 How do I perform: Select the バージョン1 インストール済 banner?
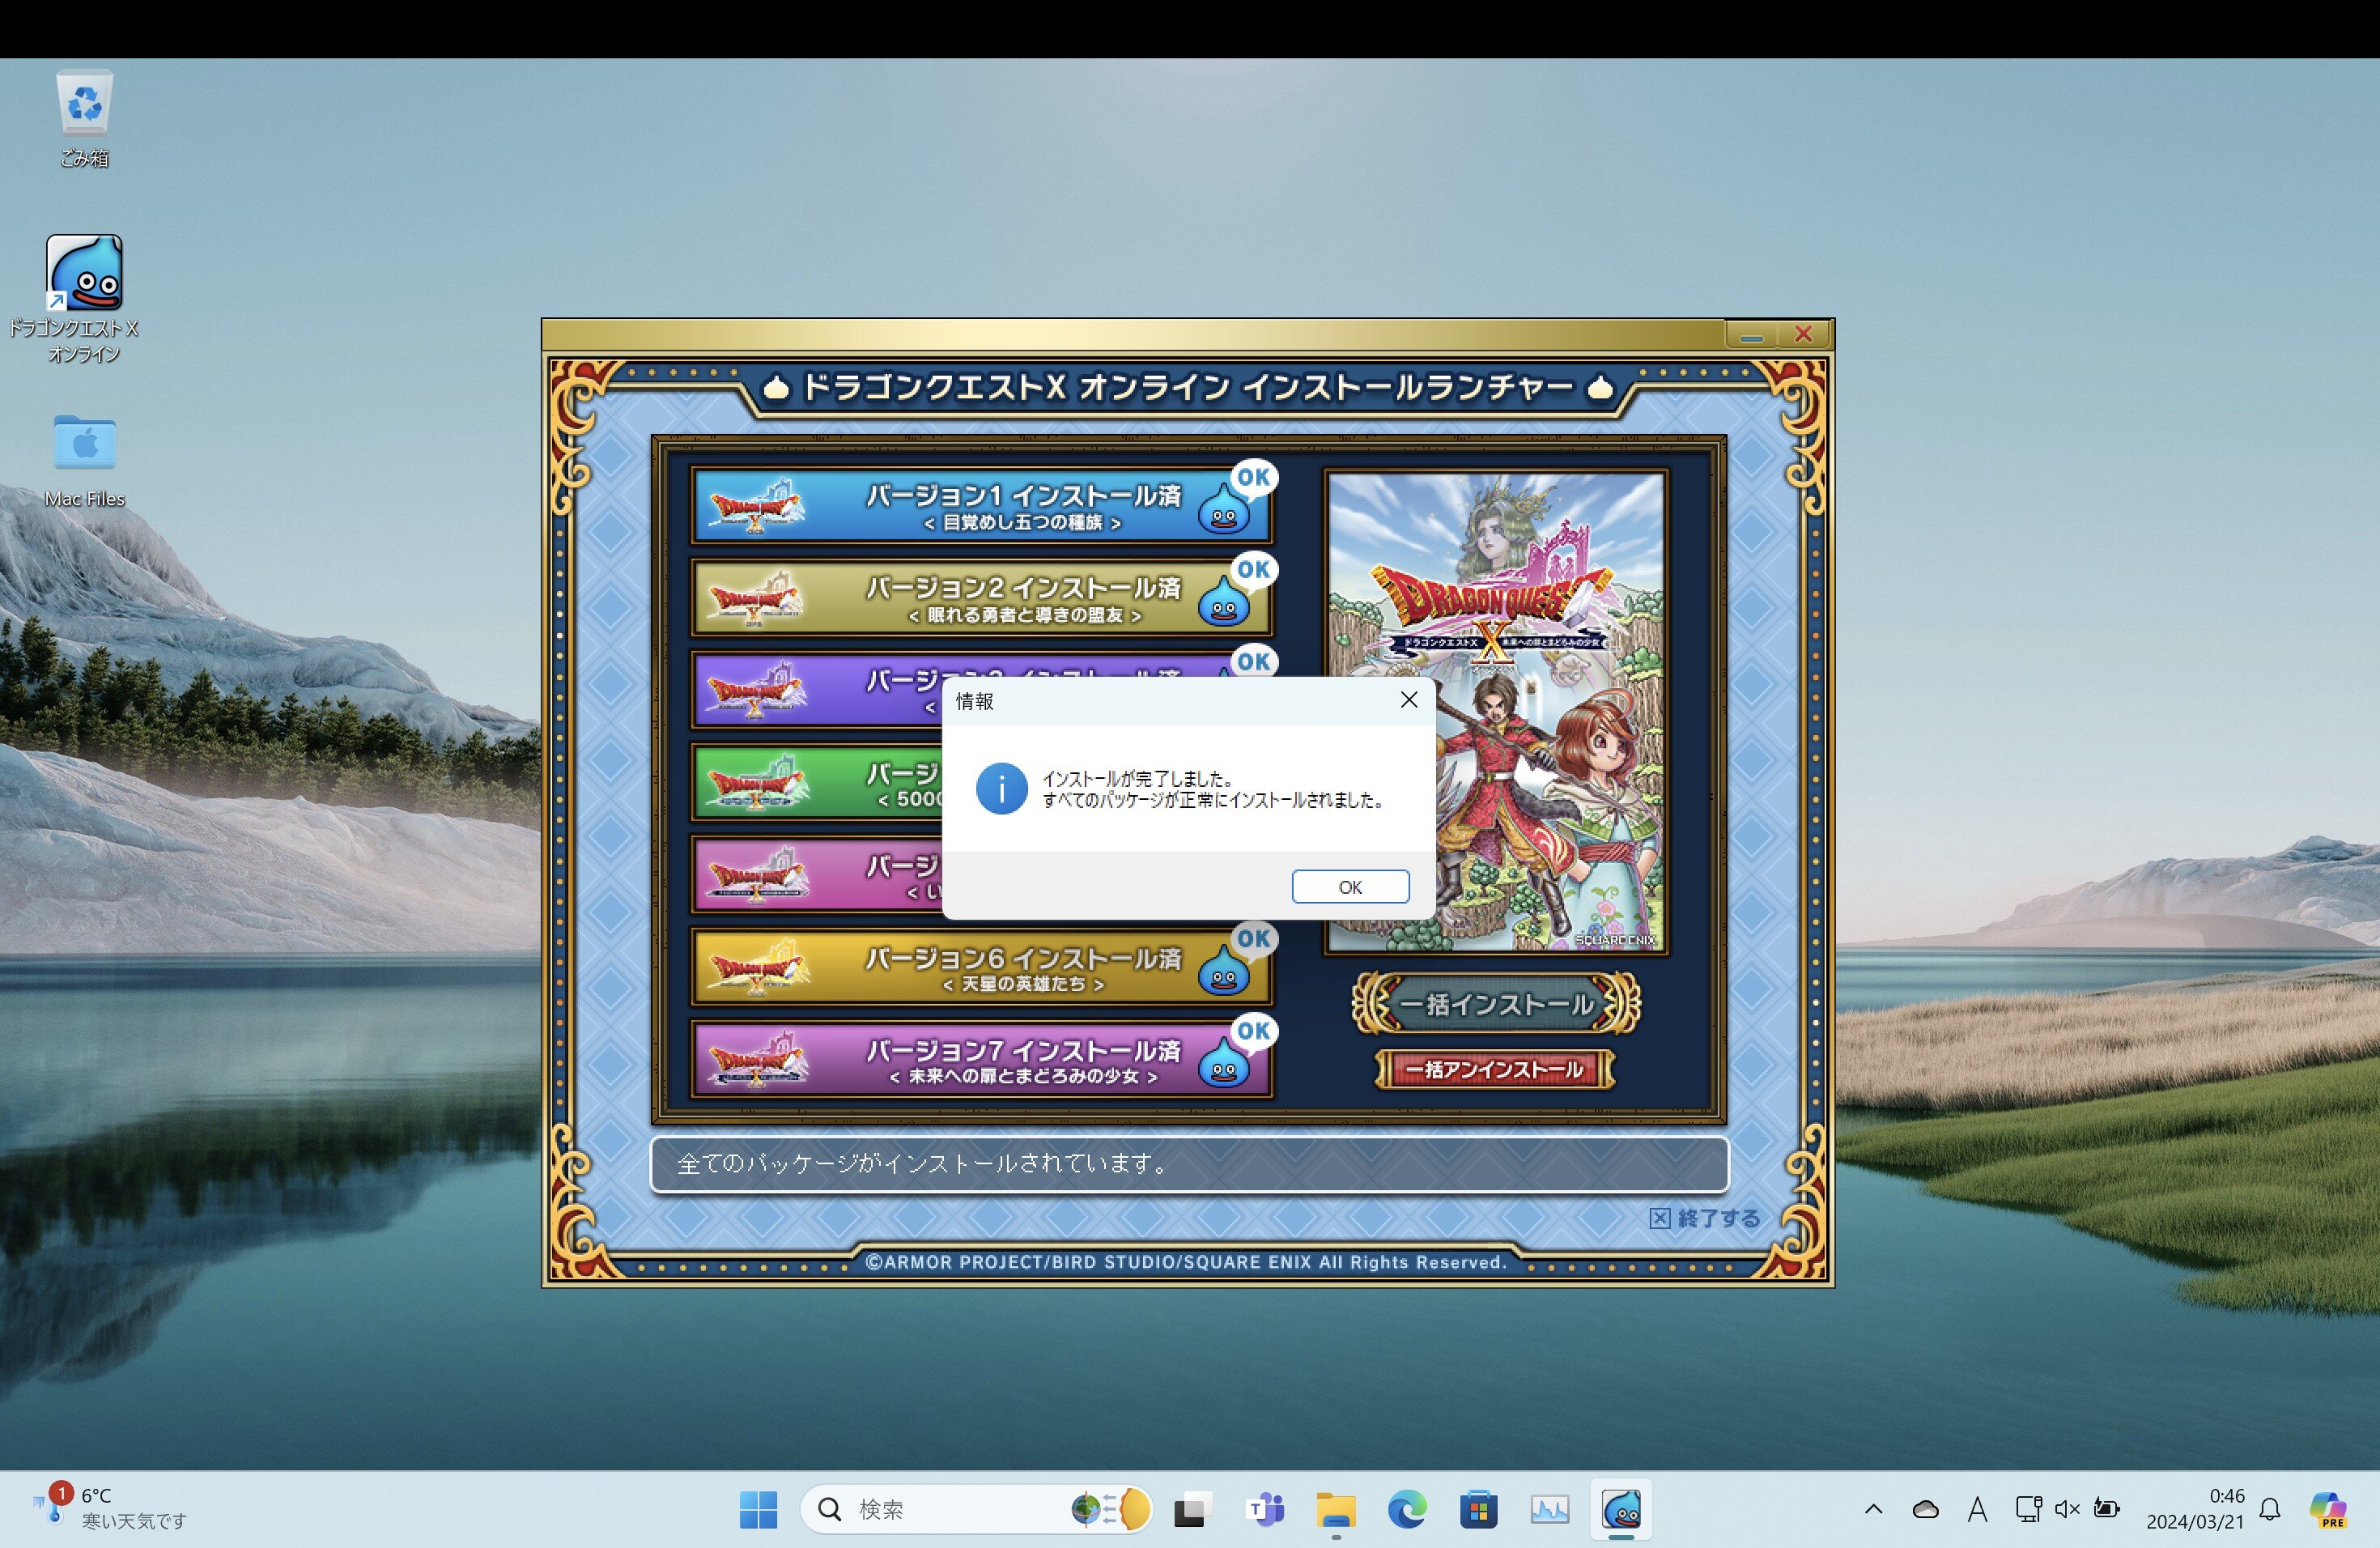tap(981, 506)
